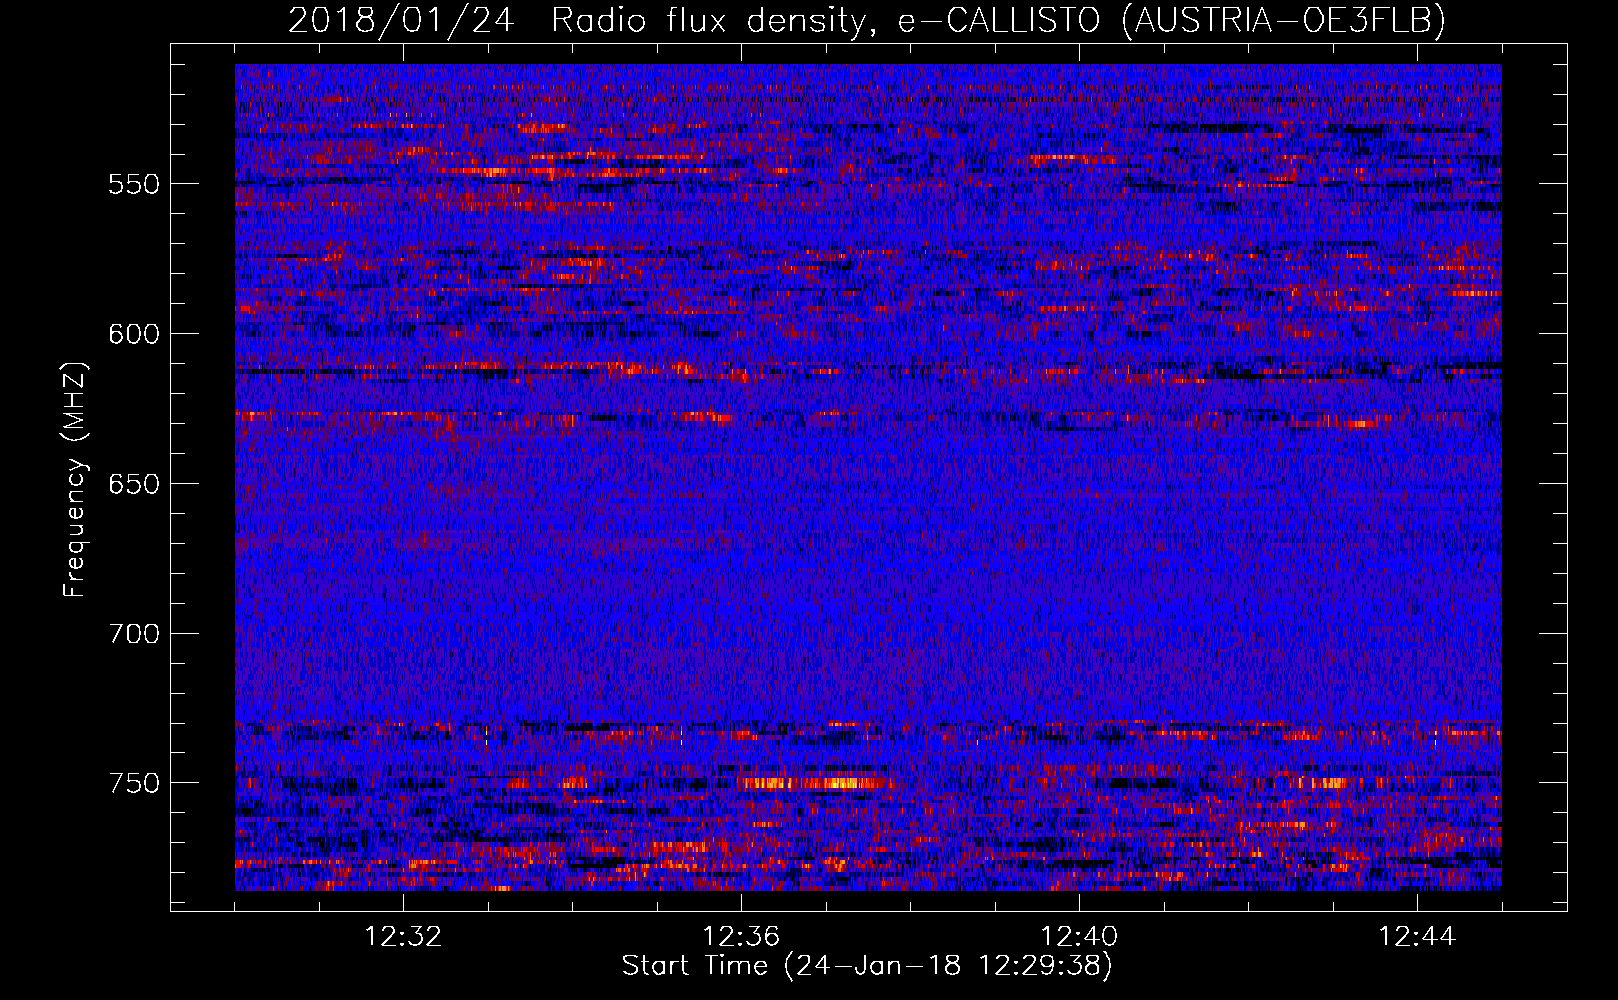The height and width of the screenshot is (1000, 1618).
Task: Click the 'Frequency (MHZ)' axis label
Action: coord(75,479)
